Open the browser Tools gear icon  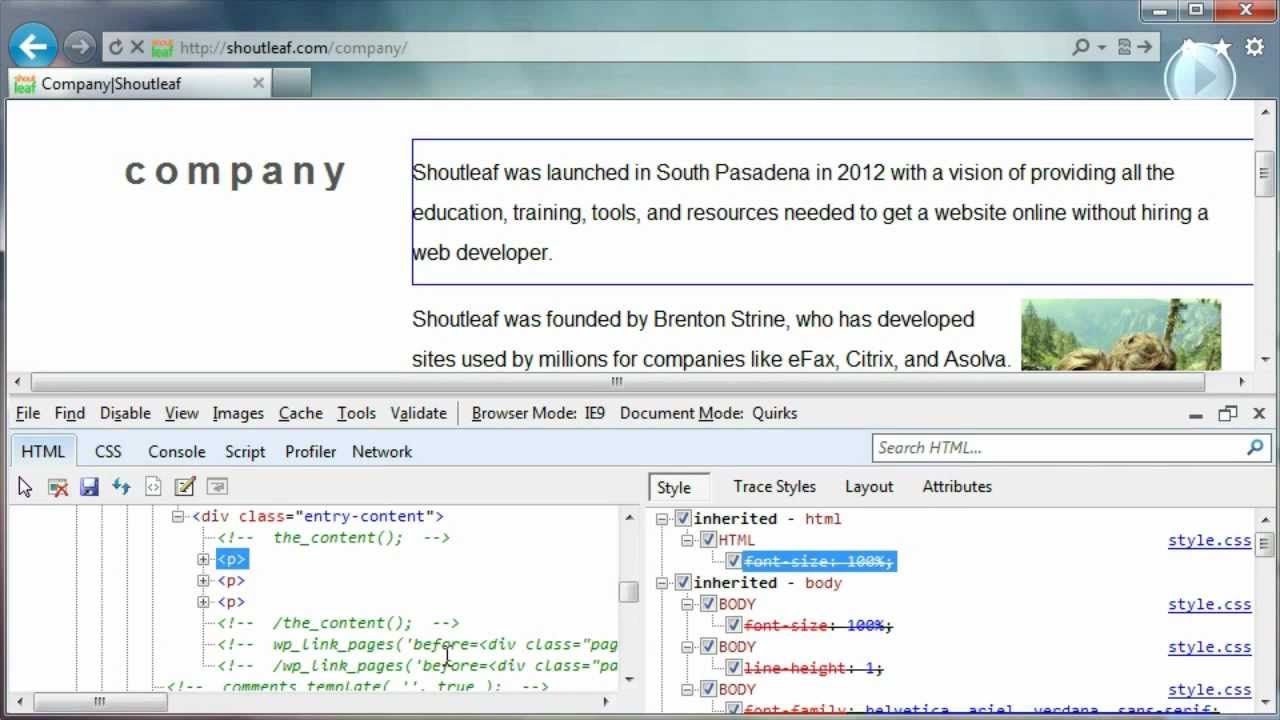point(1255,47)
